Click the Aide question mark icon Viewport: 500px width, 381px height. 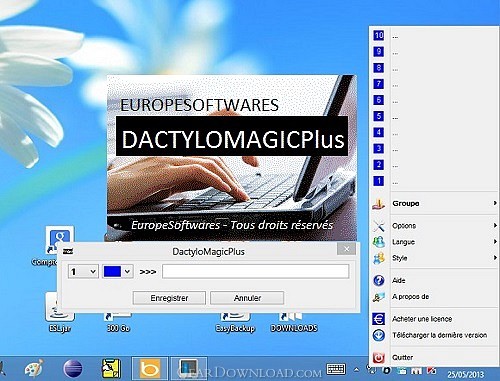379,281
